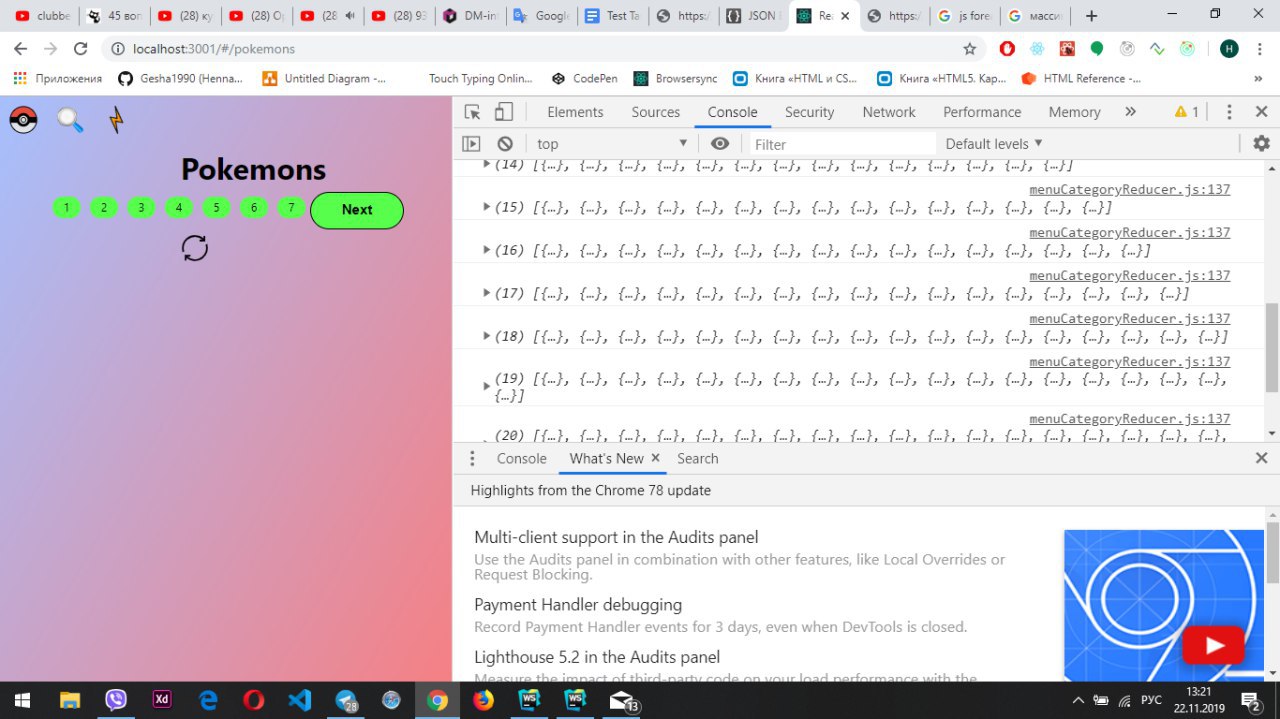Screen dimensions: 1280x719
Task: Open the CodePen bookmark
Action: (584, 78)
